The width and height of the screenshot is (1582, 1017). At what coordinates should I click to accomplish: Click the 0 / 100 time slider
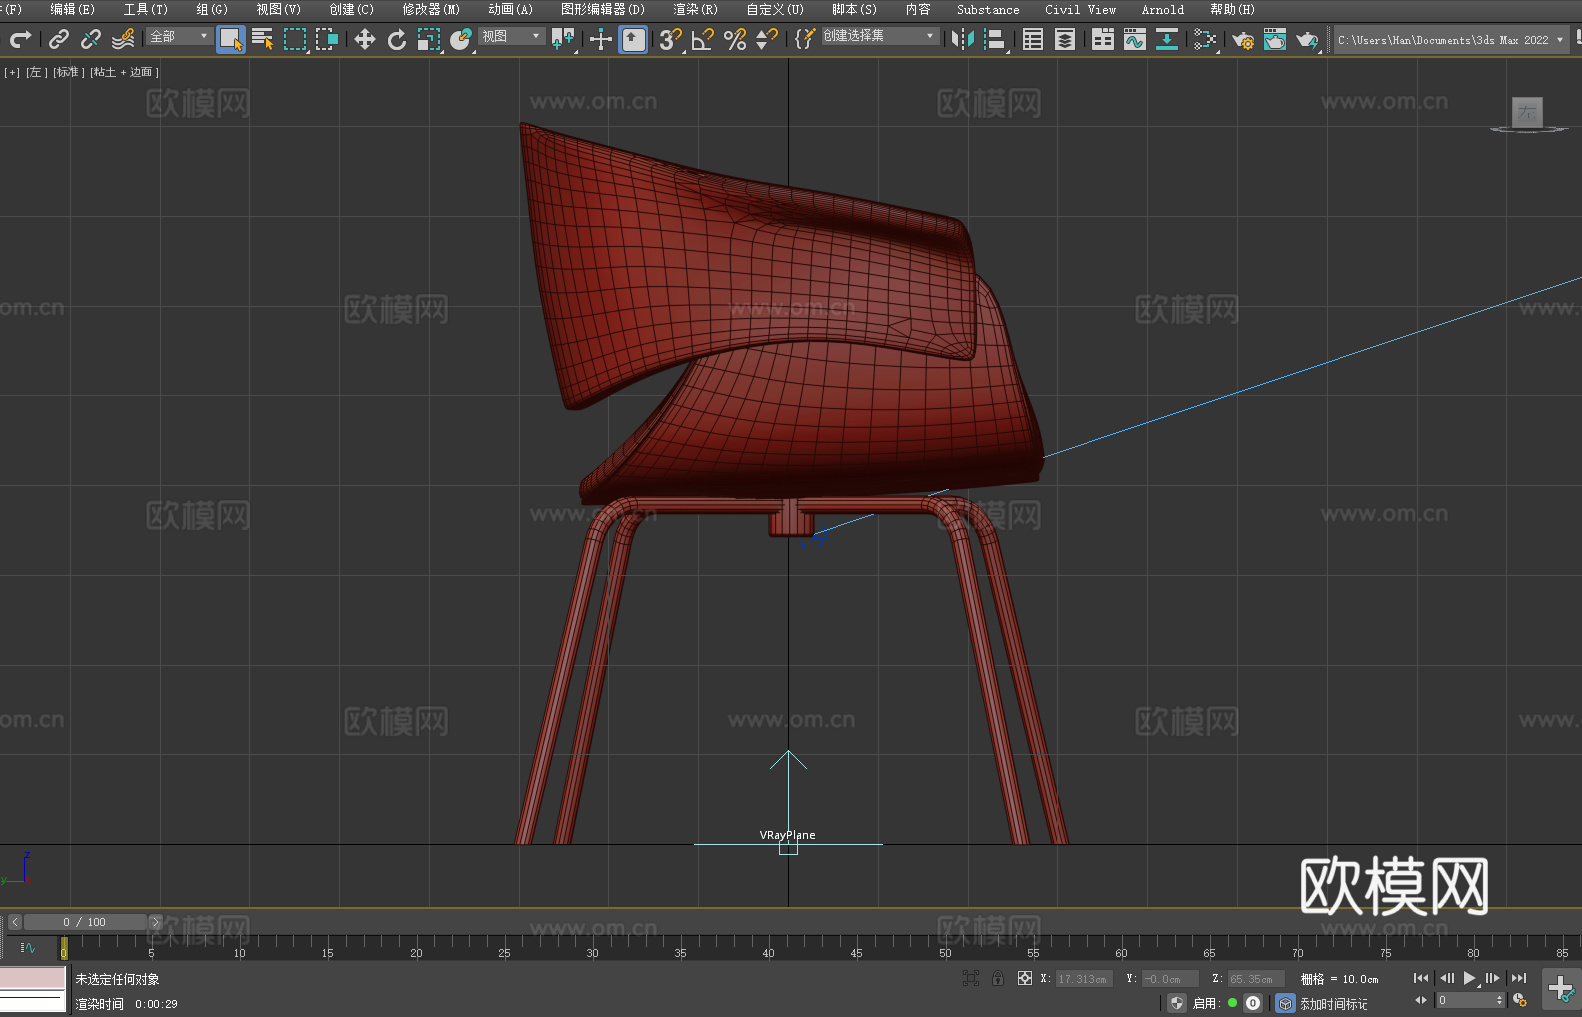85,922
